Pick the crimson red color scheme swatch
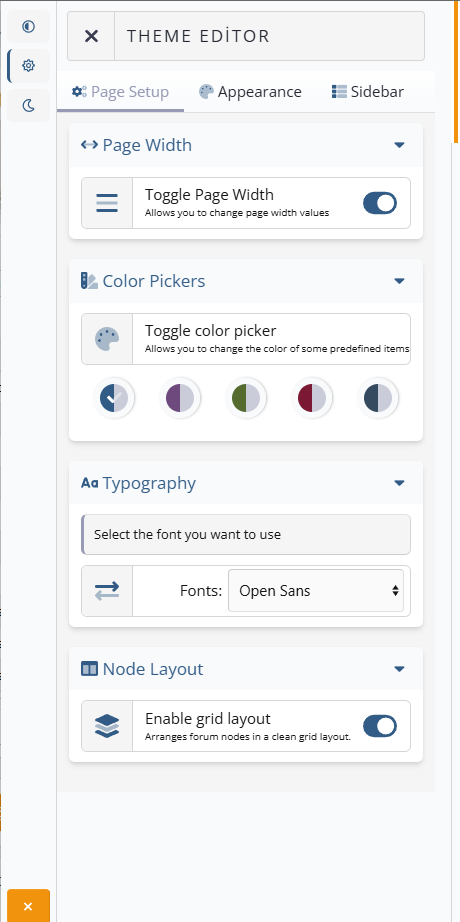460x922 pixels. [x=312, y=399]
